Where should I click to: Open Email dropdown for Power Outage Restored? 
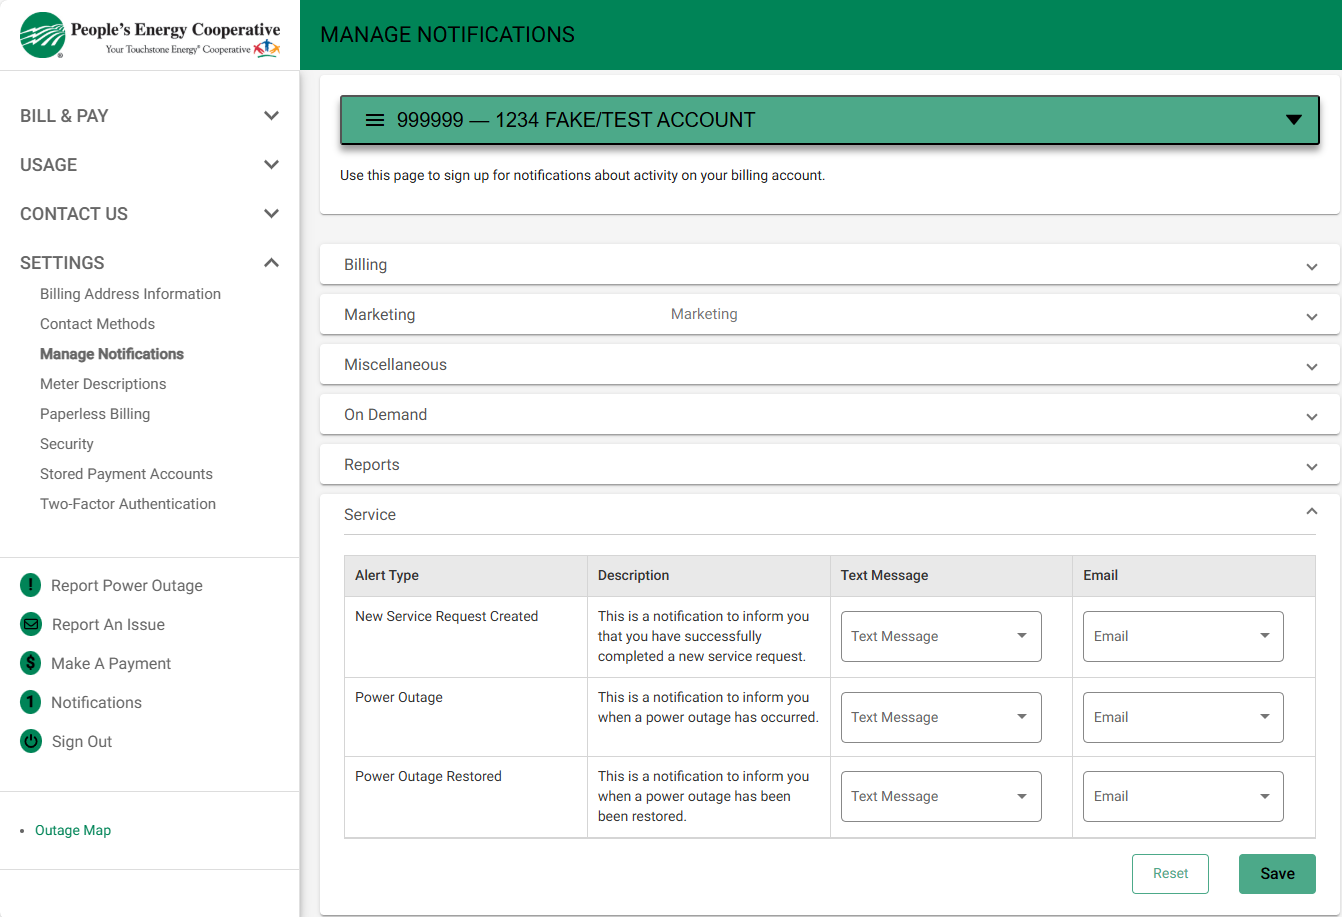click(1183, 796)
